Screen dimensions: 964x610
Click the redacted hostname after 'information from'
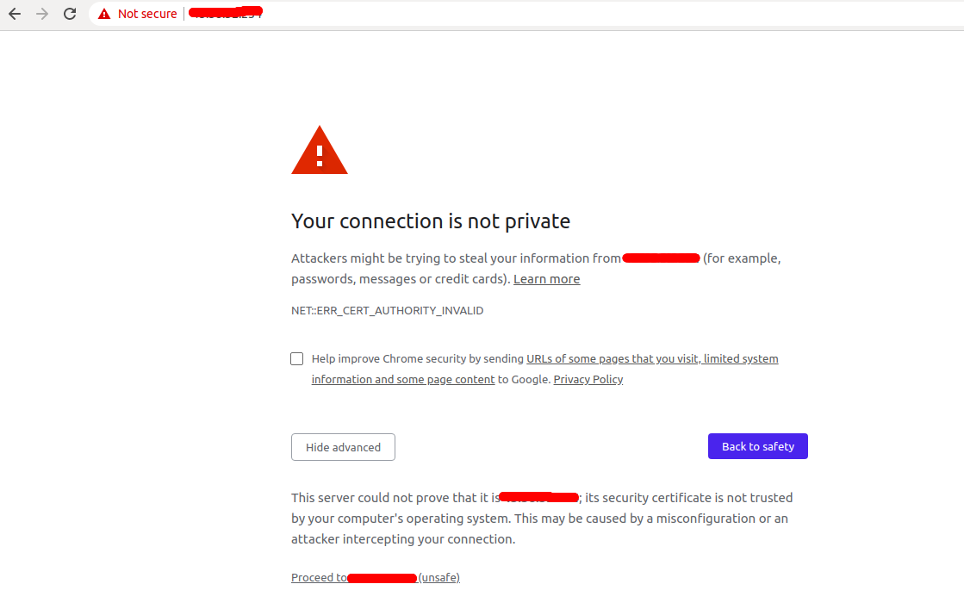pyautogui.click(x=661, y=258)
